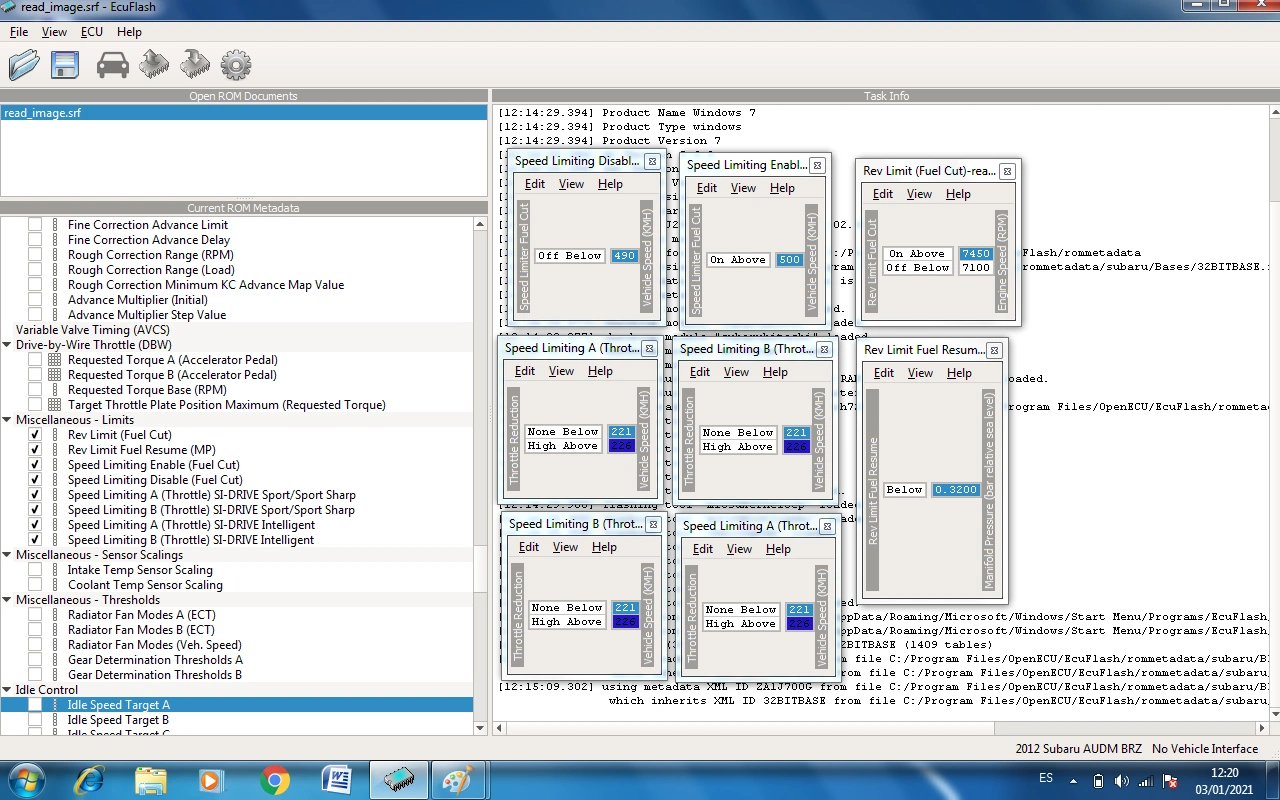Launch Internet Explorer from the taskbar

coord(90,780)
